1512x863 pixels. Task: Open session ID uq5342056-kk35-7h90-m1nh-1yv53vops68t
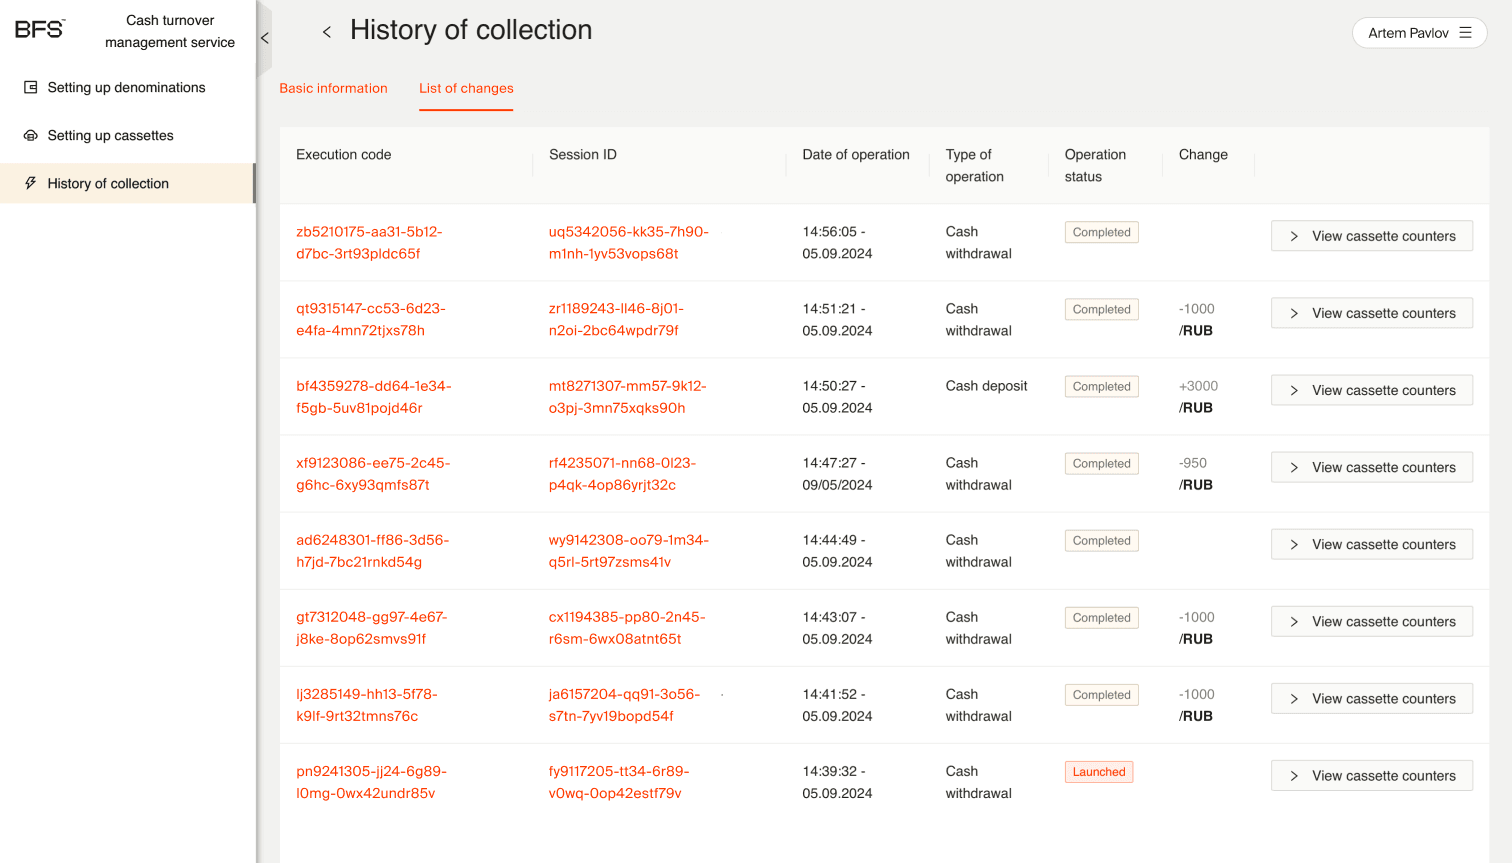(629, 243)
